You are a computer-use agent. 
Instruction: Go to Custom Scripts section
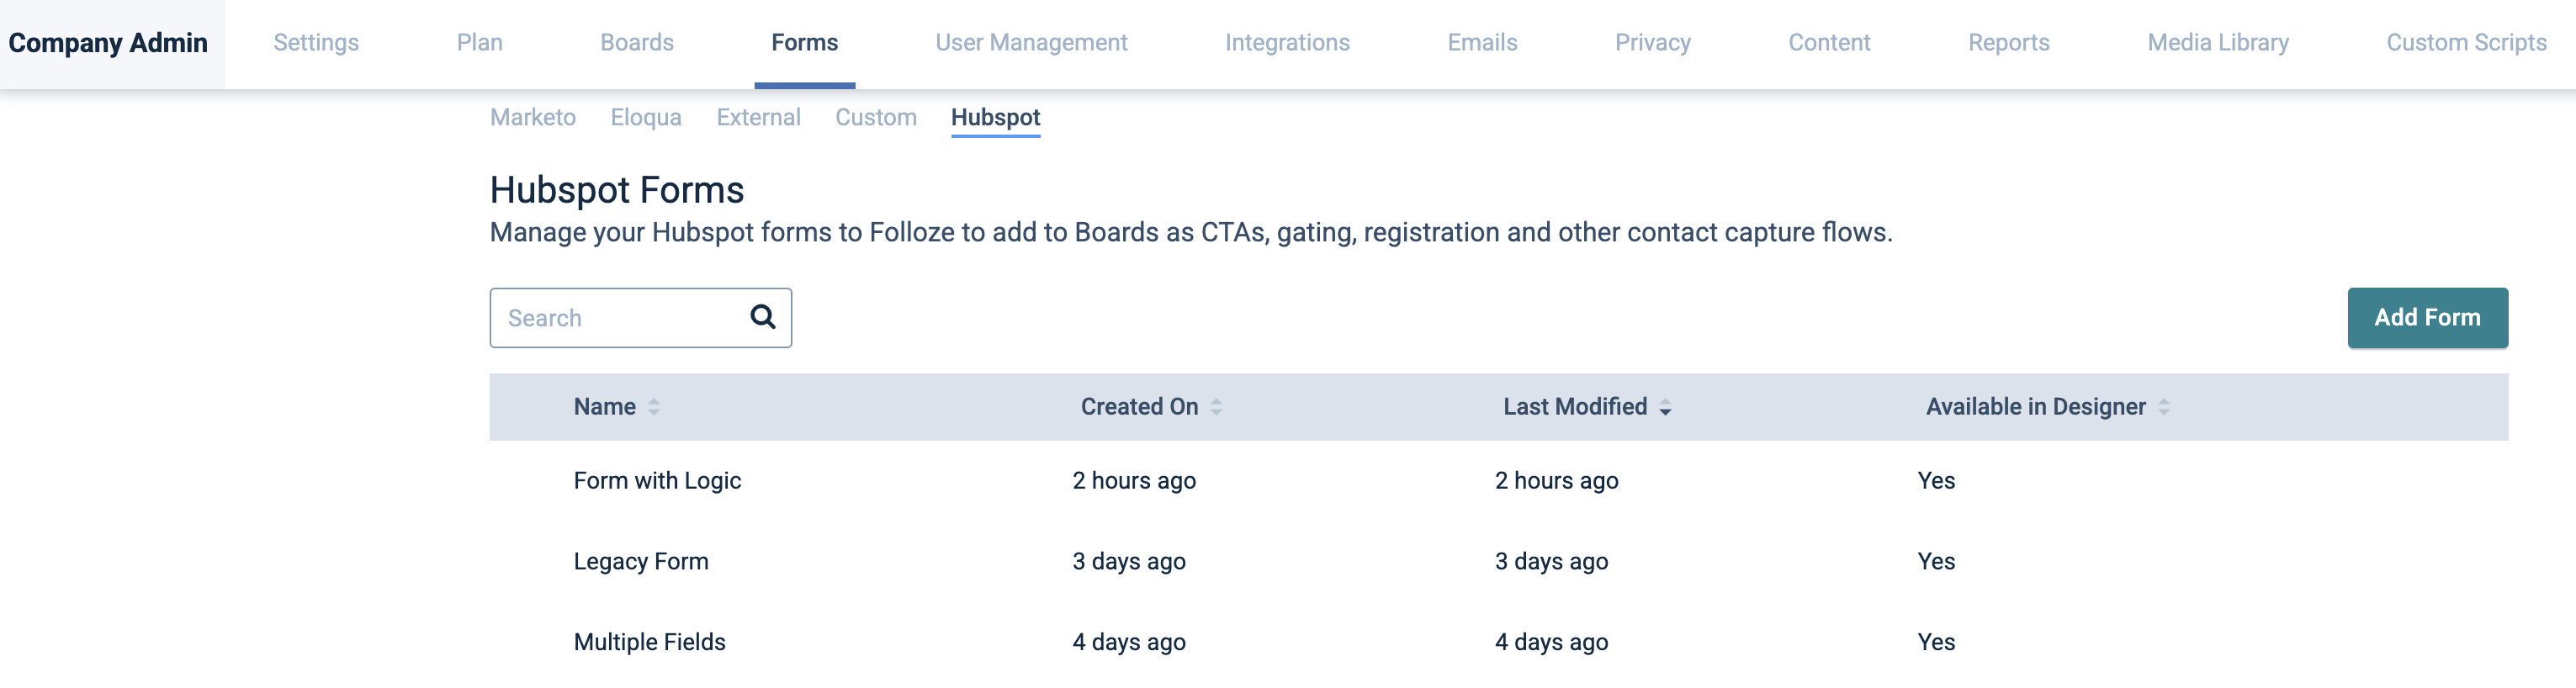coord(2465,43)
